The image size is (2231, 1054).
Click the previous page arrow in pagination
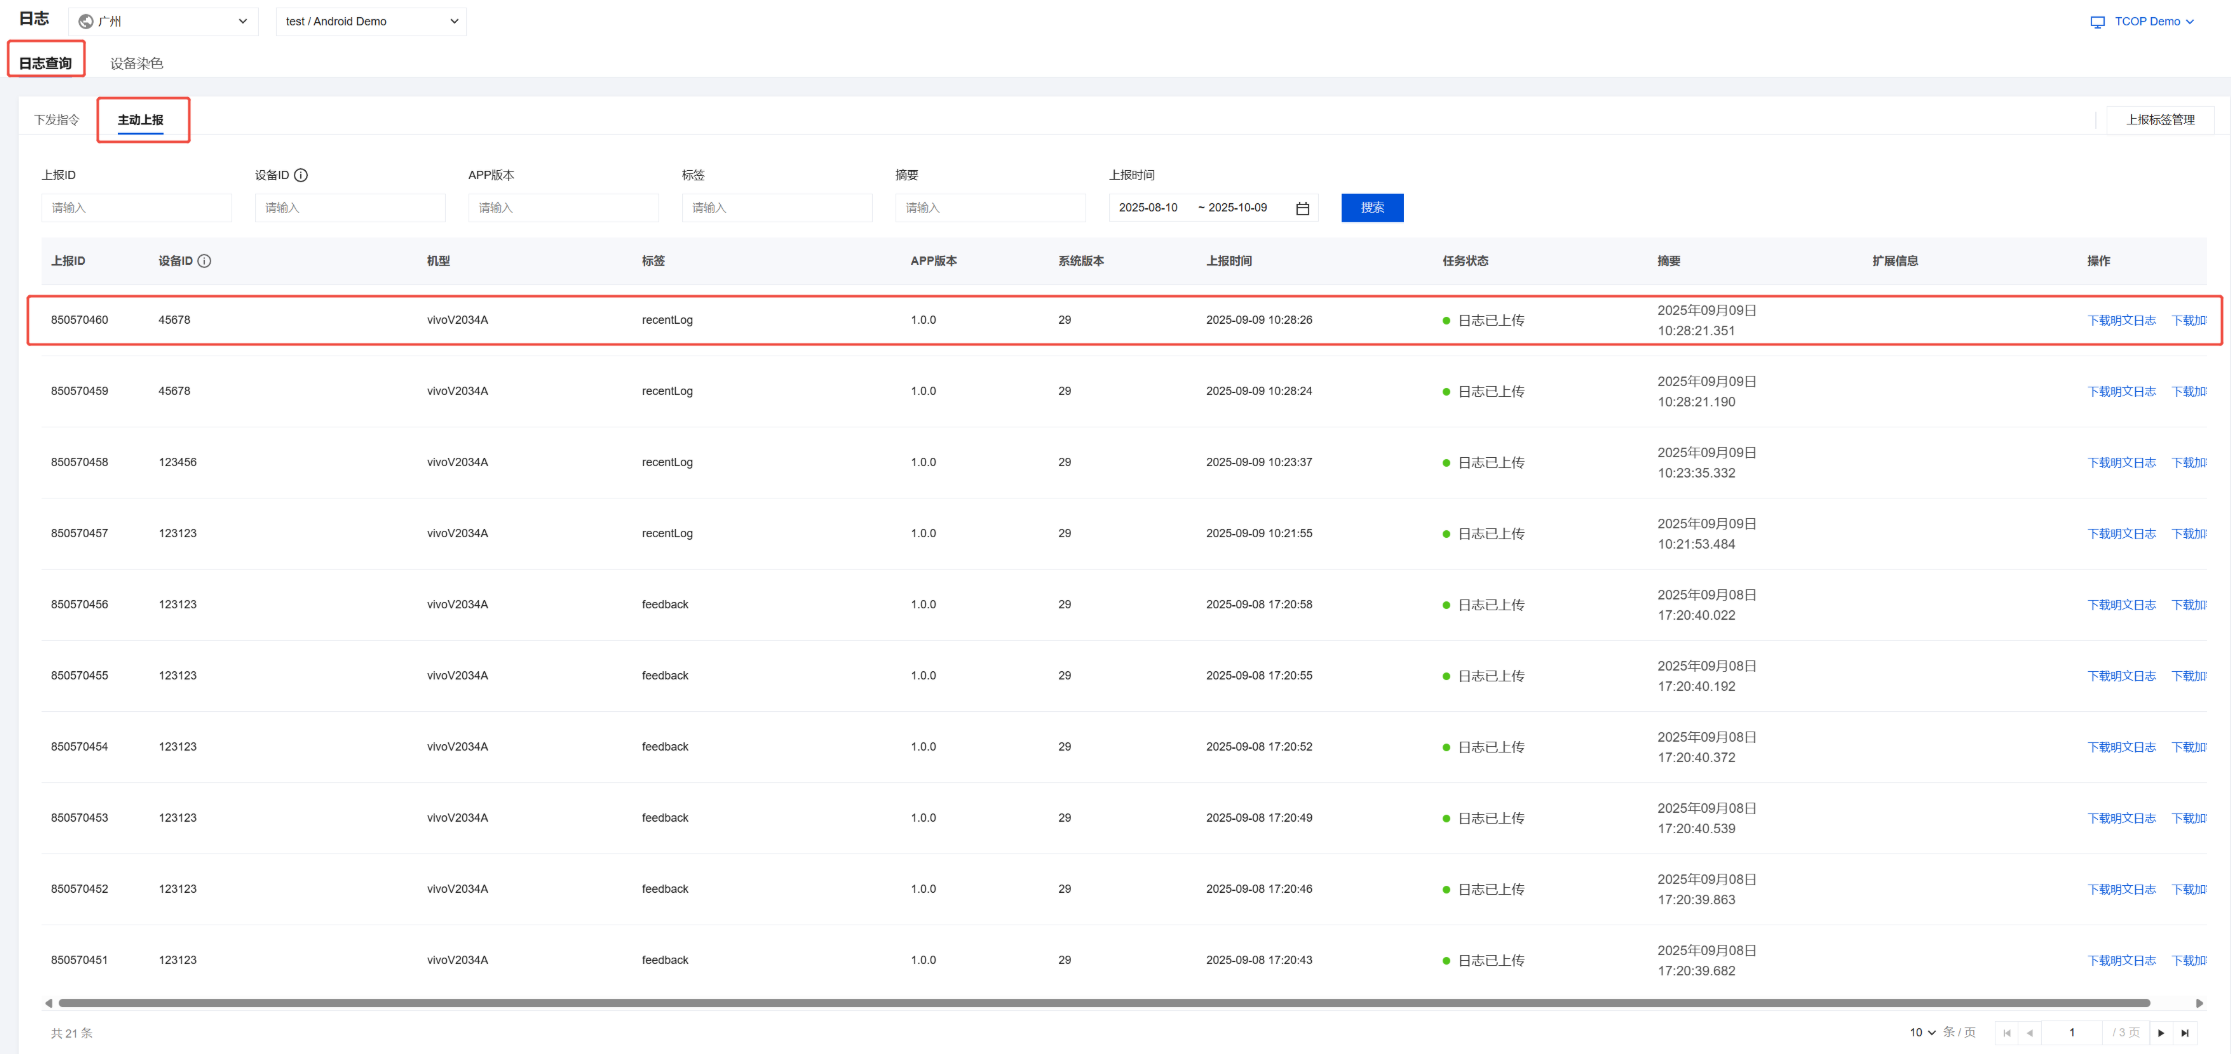(x=2030, y=1033)
